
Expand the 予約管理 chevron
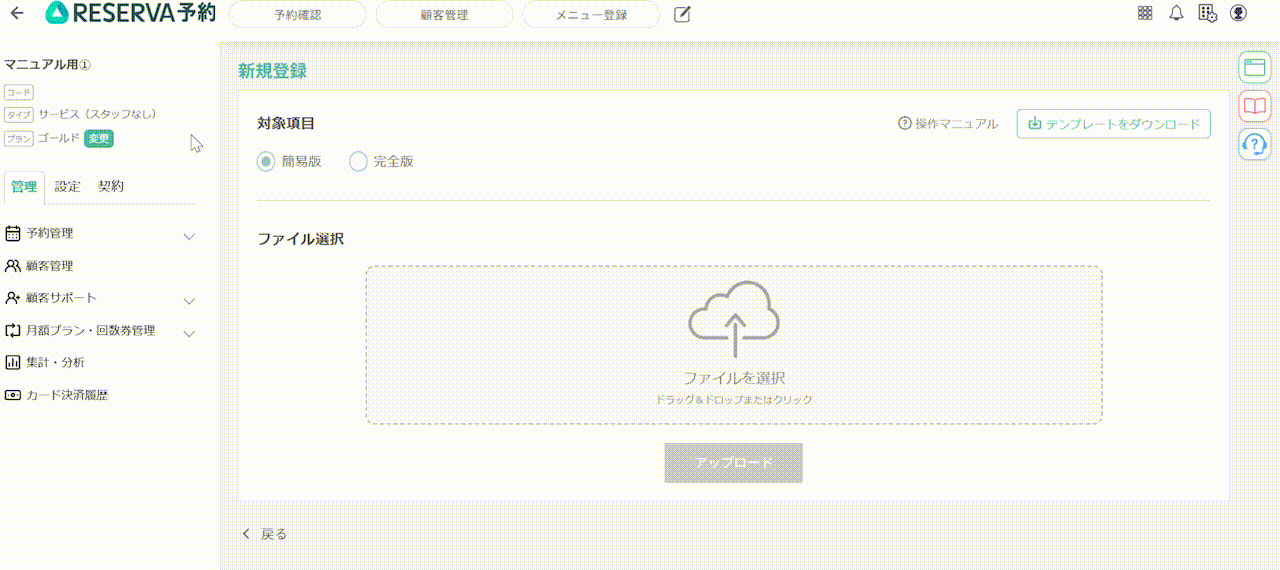point(190,236)
